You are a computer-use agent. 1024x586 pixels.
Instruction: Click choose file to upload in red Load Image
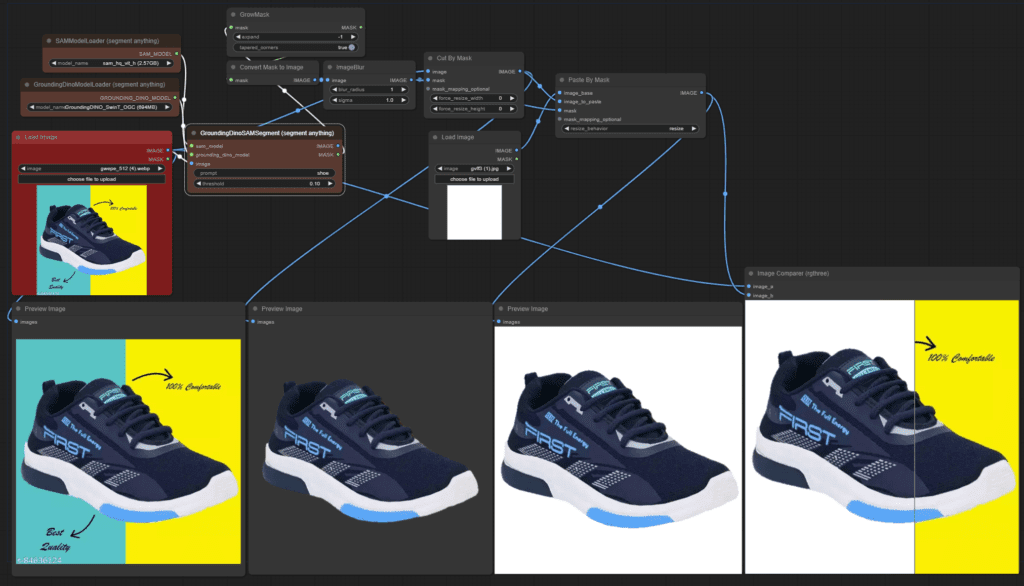pyautogui.click(x=91, y=179)
